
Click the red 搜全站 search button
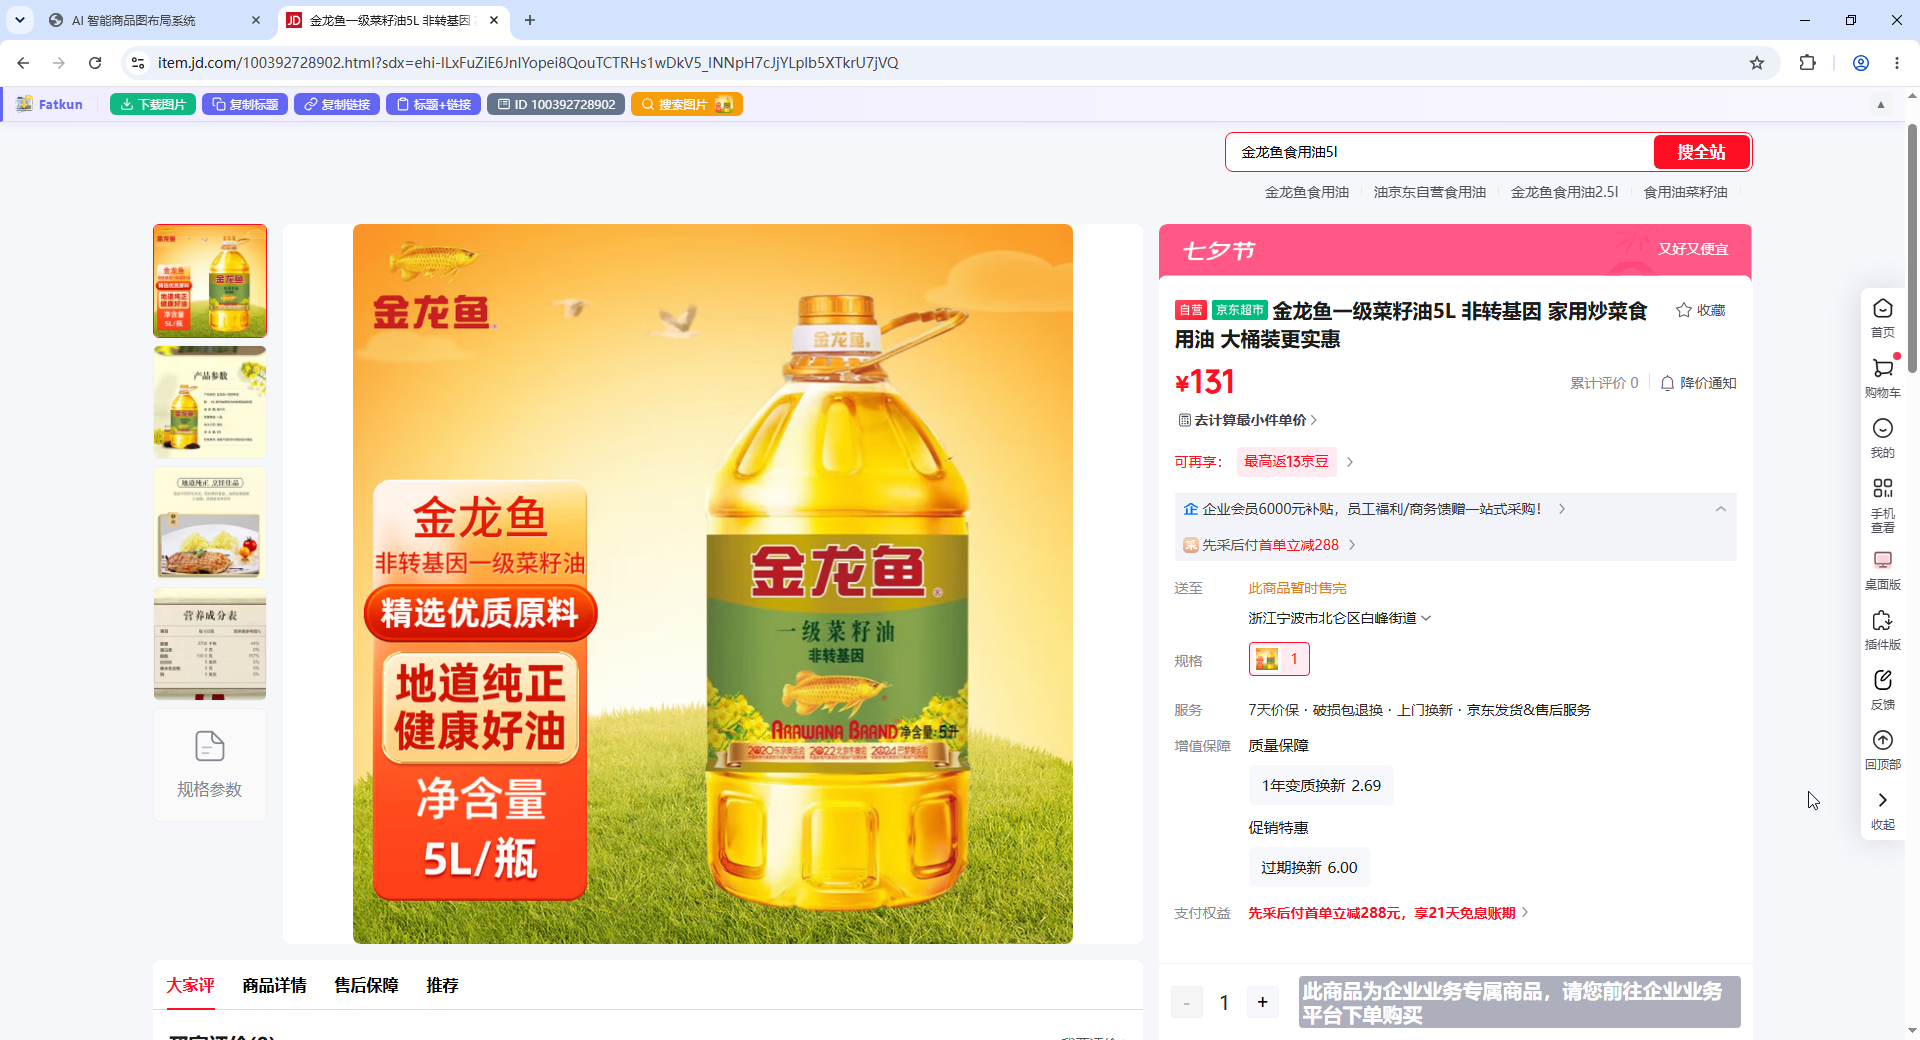pyautogui.click(x=1701, y=152)
